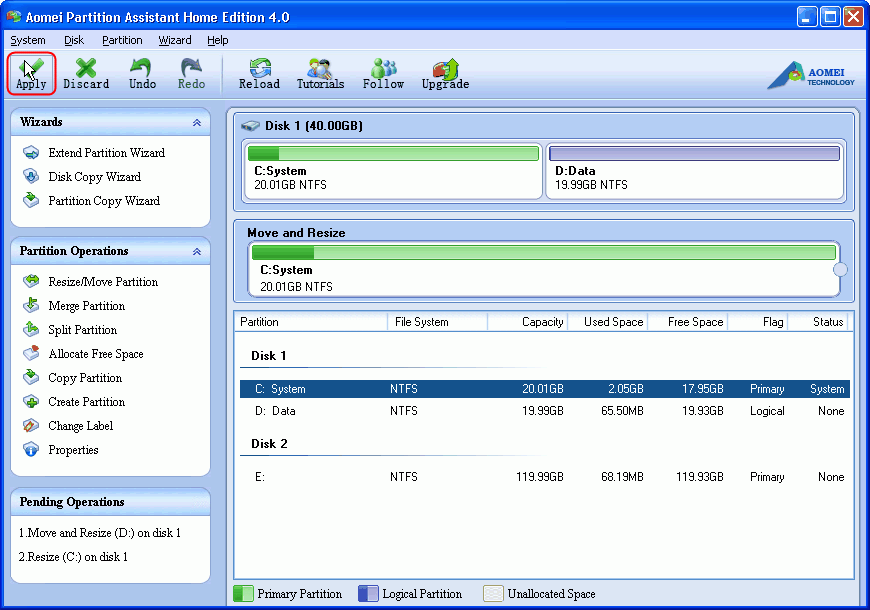Launch the Extend Partition Wizard
This screenshot has height=610, width=870.
(x=106, y=153)
